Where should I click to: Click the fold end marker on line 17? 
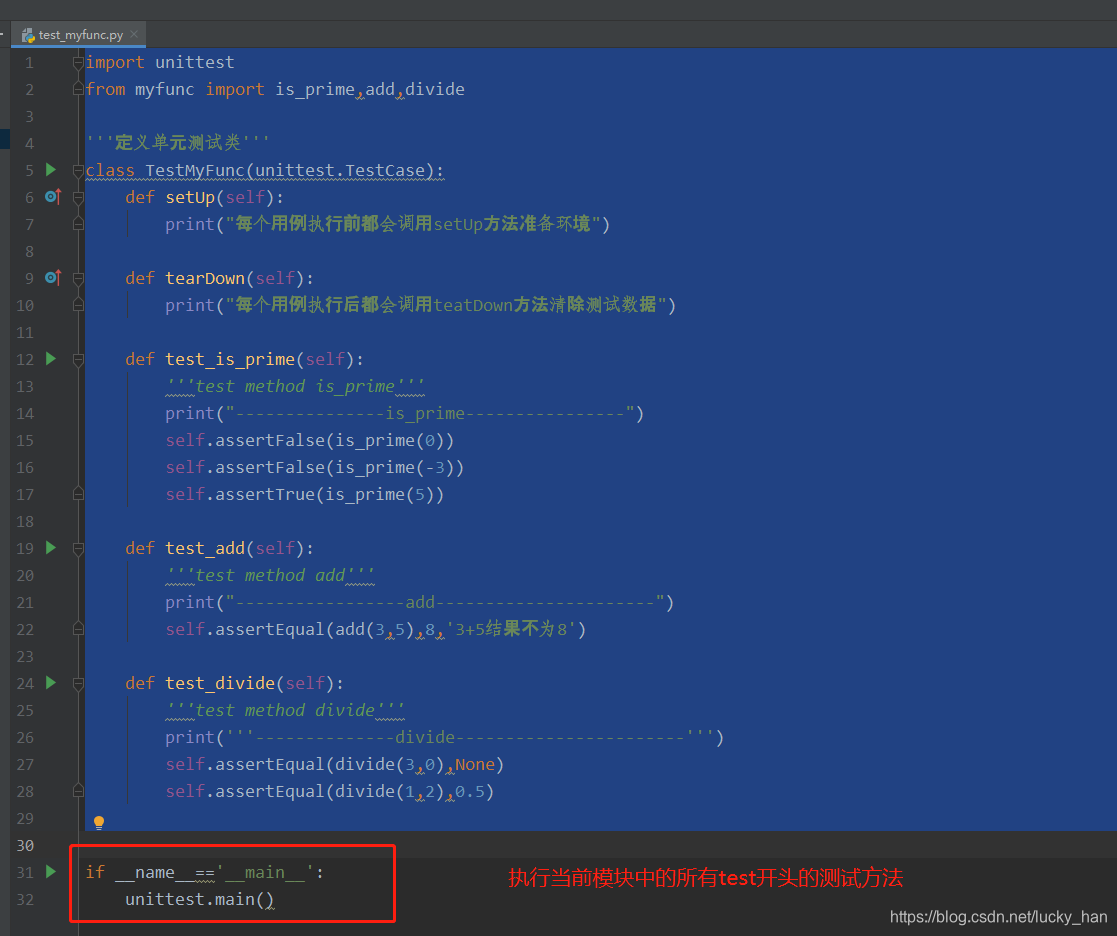click(x=78, y=493)
